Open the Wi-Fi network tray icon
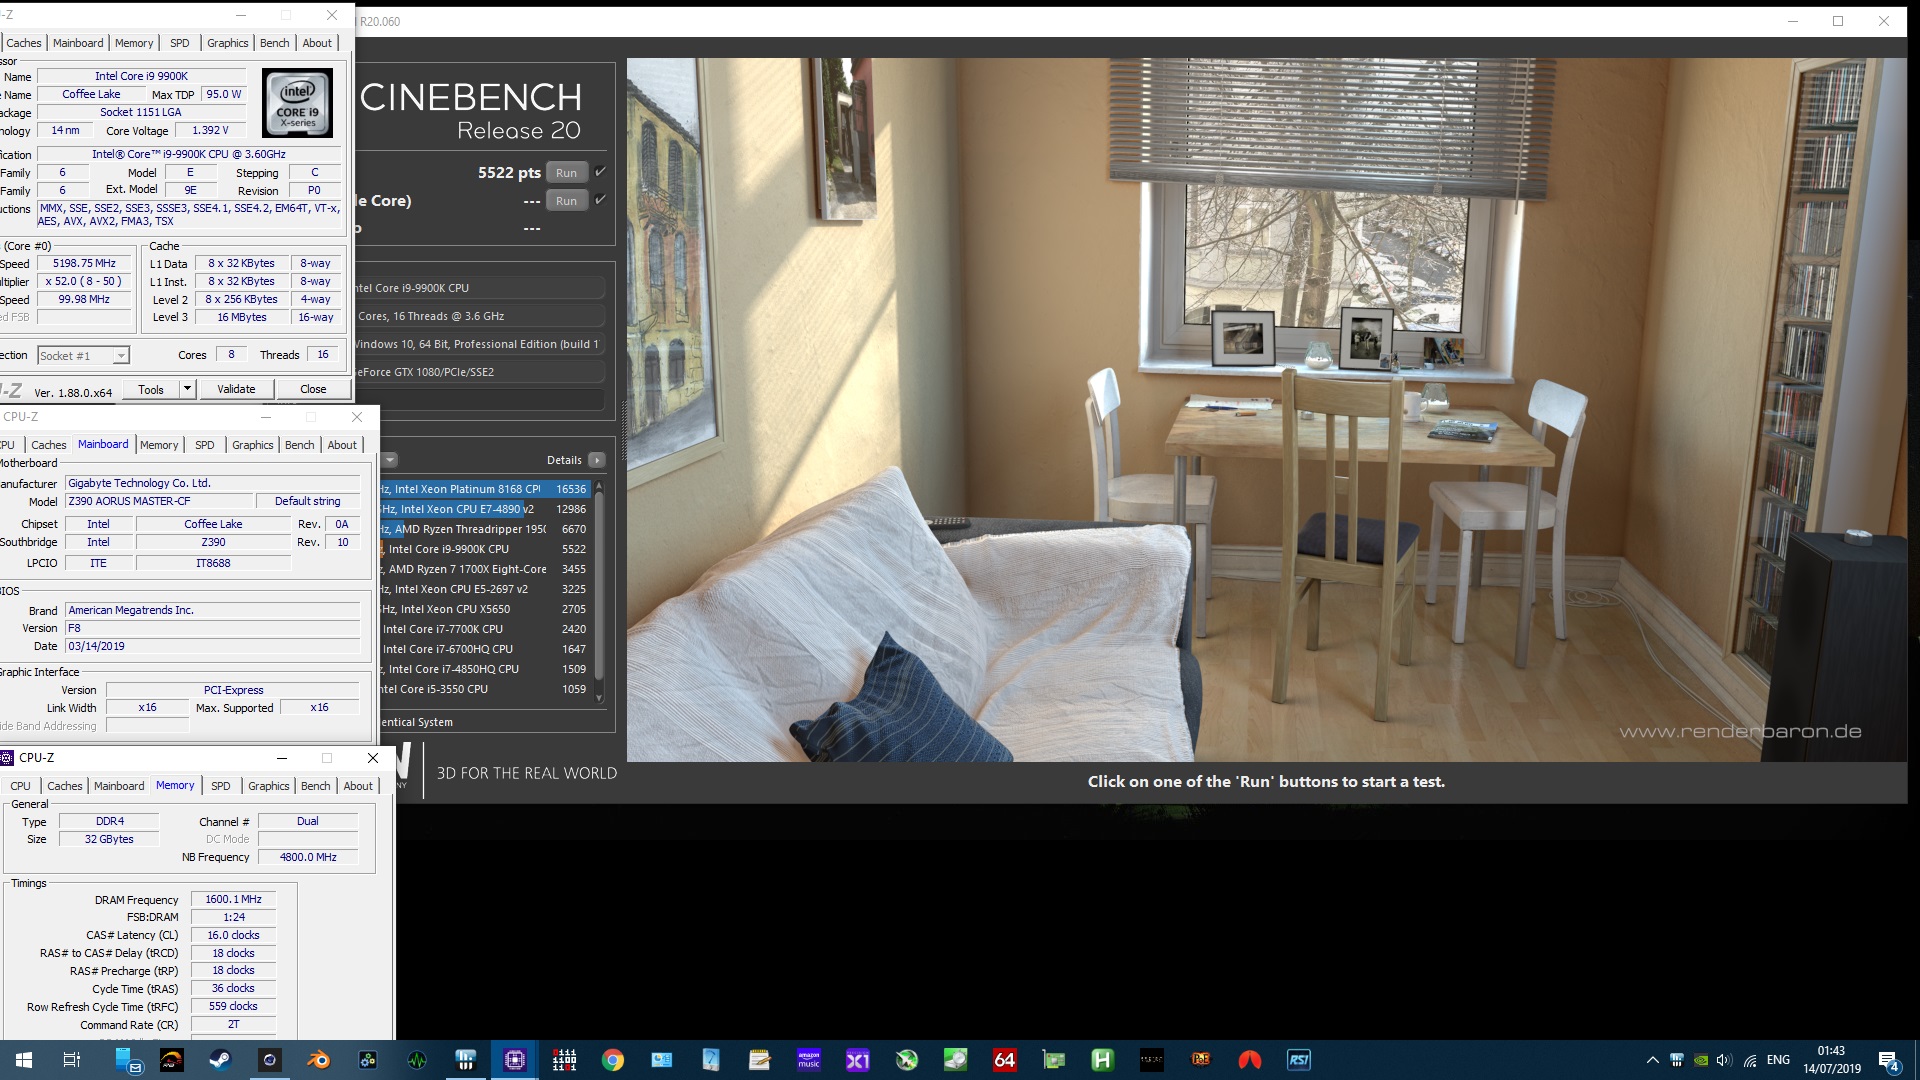Image resolution: width=1920 pixels, height=1080 pixels. pos(1750,1060)
